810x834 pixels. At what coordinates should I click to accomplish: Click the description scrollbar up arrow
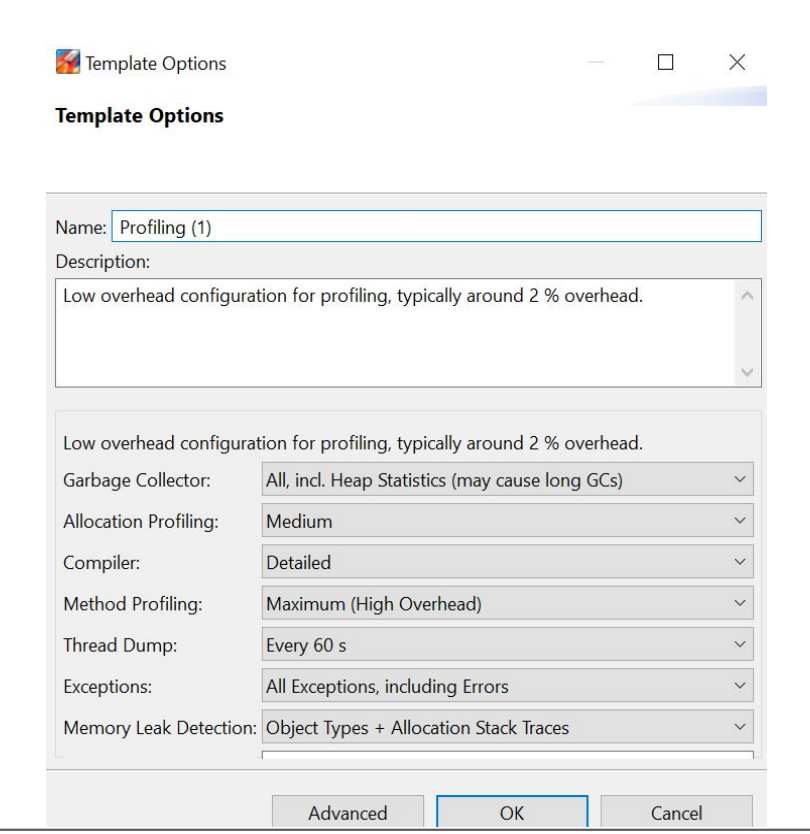click(747, 295)
